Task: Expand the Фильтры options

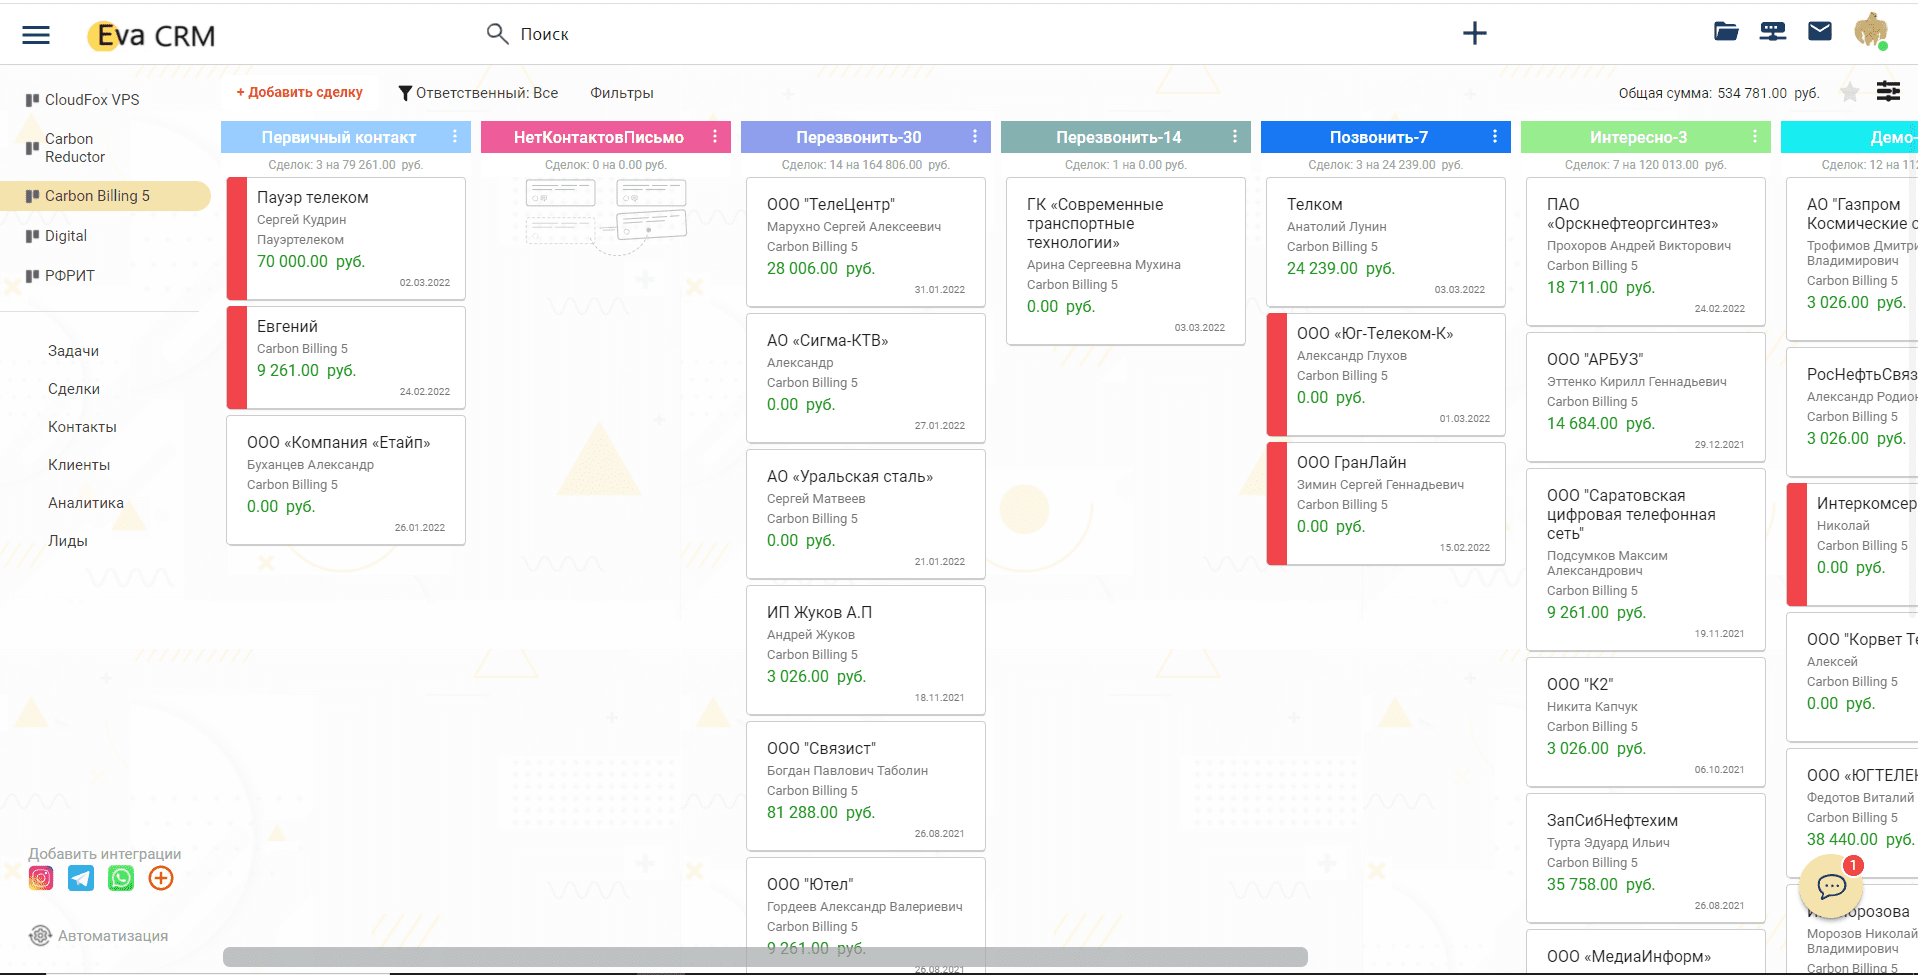Action: [x=621, y=93]
